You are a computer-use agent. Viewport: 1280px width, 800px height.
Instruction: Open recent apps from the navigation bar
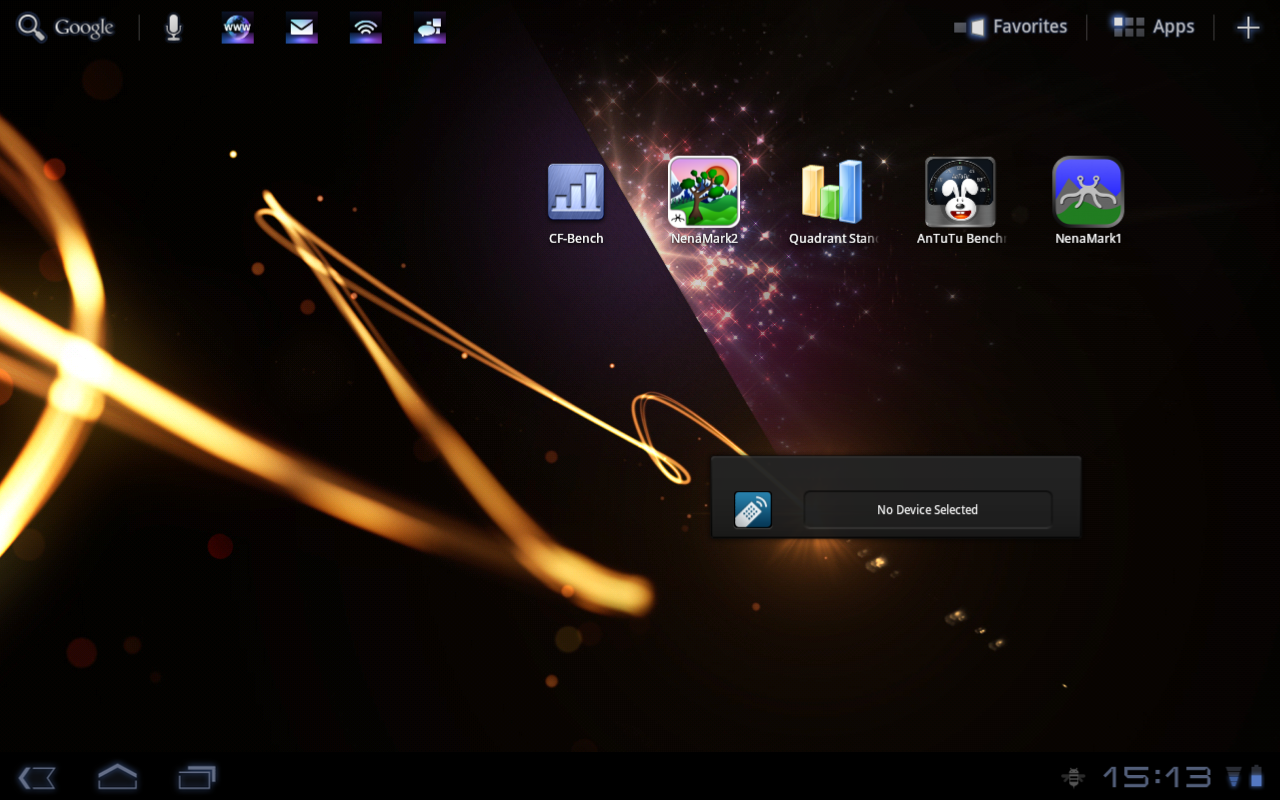tap(197, 777)
